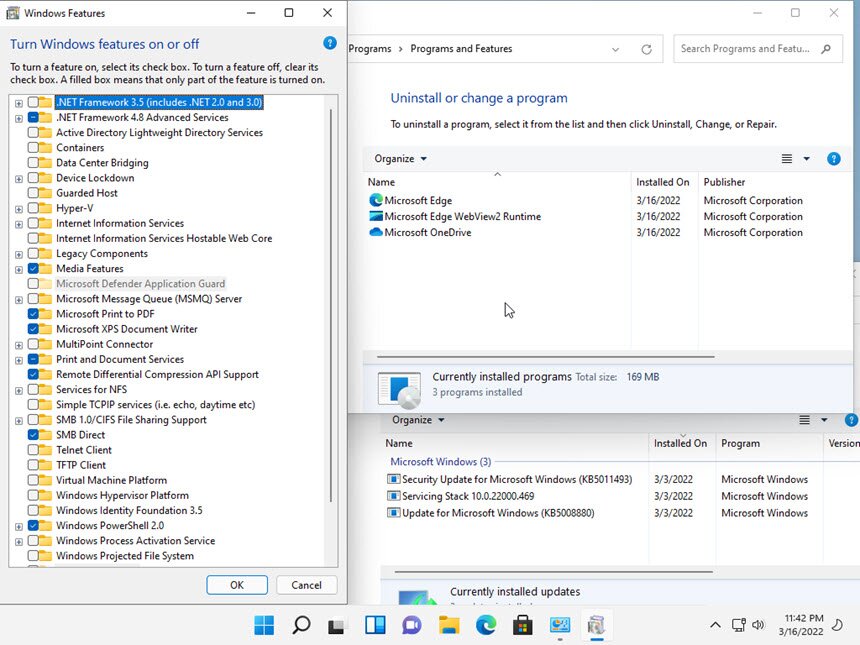The image size is (860, 645).
Task: Open Organize menu in installed updates window
Action: pos(418,420)
